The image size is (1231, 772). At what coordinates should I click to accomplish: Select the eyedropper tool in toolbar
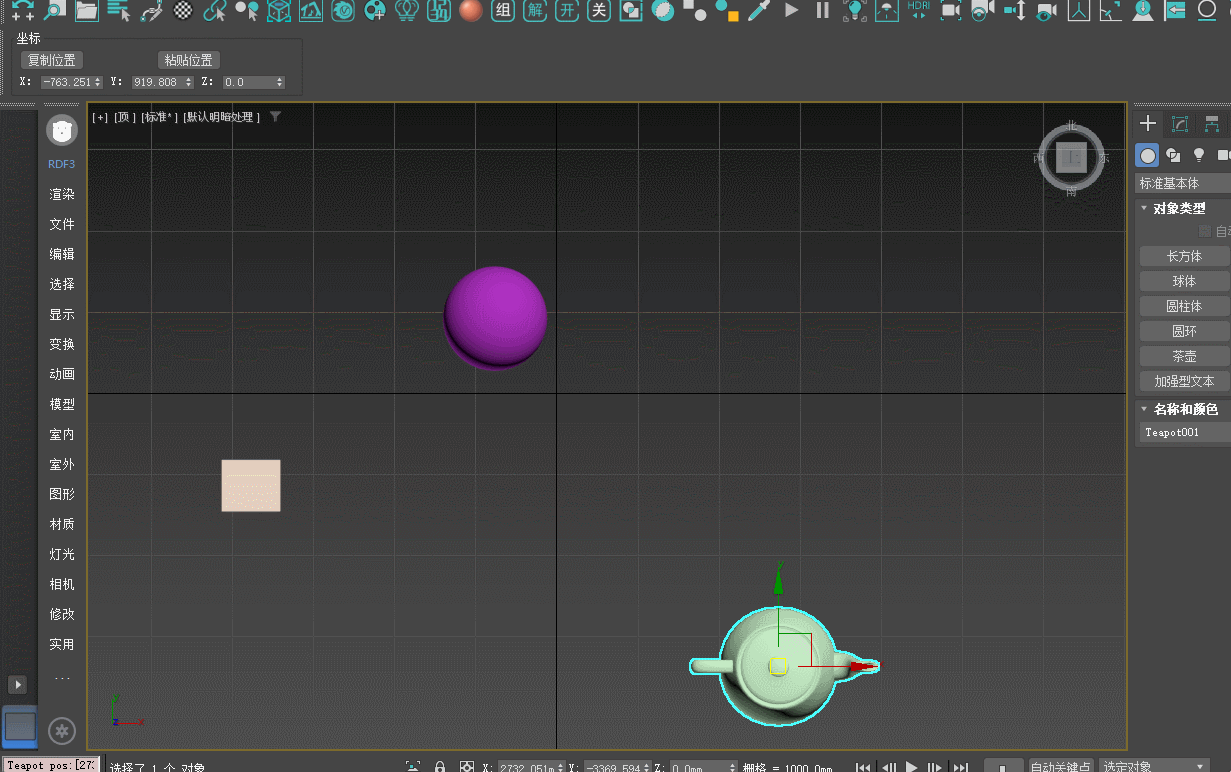click(x=760, y=11)
